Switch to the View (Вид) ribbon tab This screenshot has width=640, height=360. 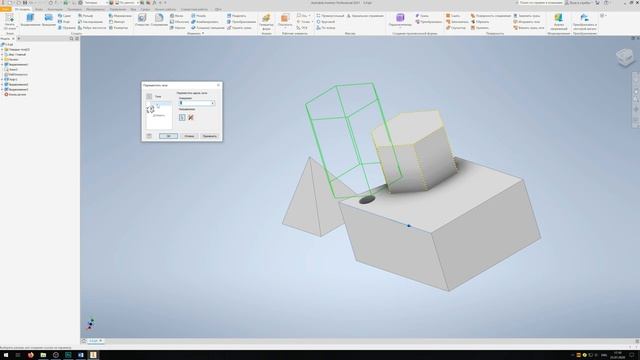pos(133,9)
